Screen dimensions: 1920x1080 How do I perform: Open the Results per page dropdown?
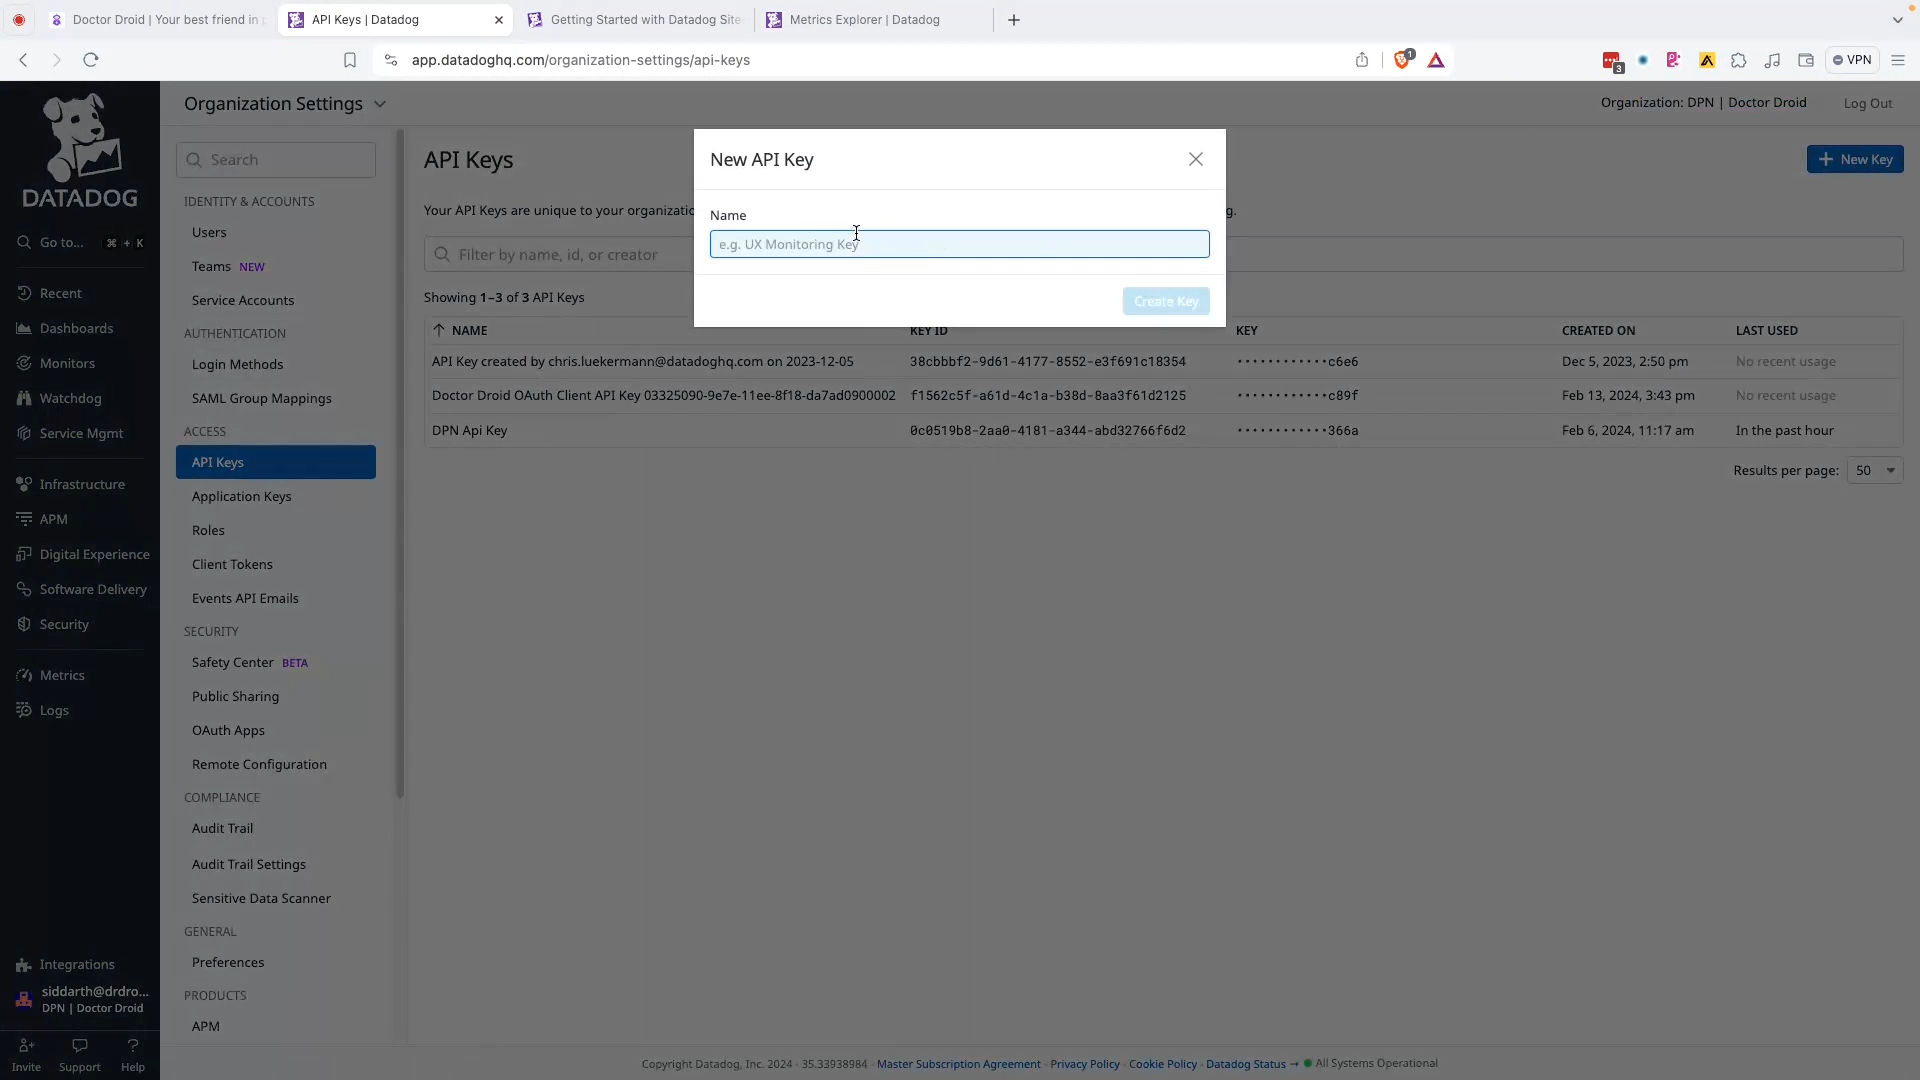click(1875, 470)
